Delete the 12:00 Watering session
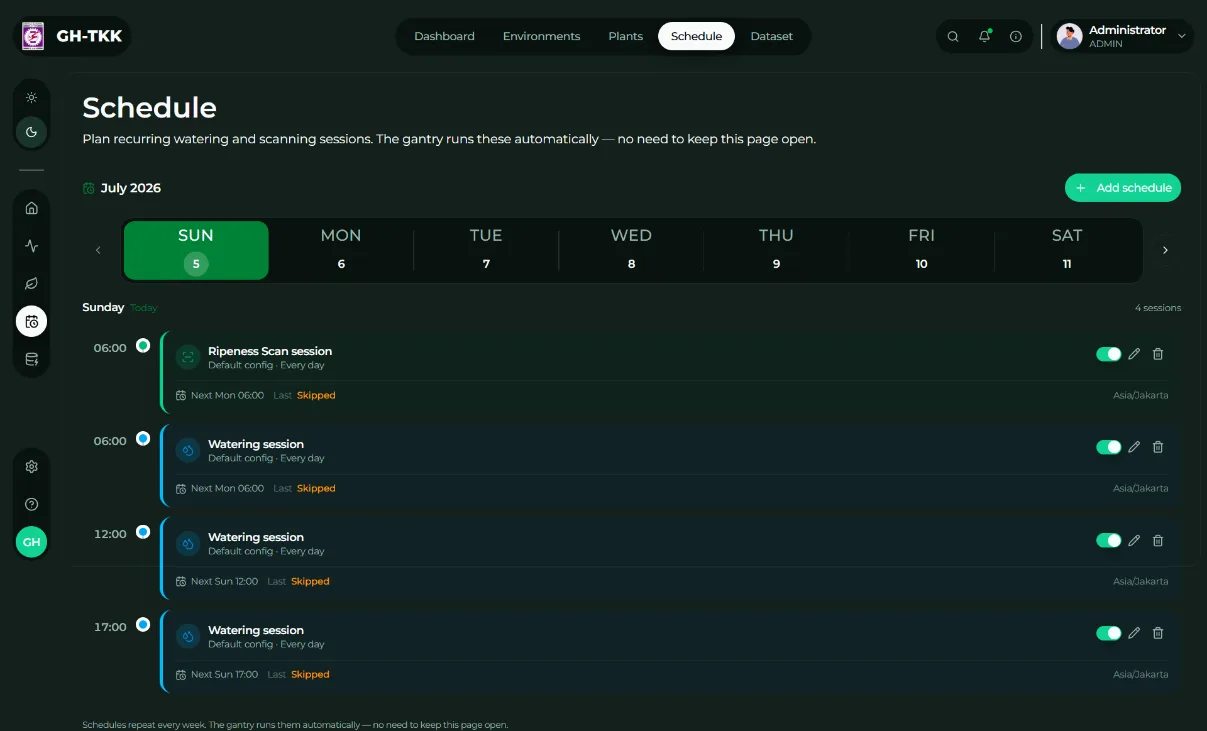The width and height of the screenshot is (1207, 731). (1158, 540)
